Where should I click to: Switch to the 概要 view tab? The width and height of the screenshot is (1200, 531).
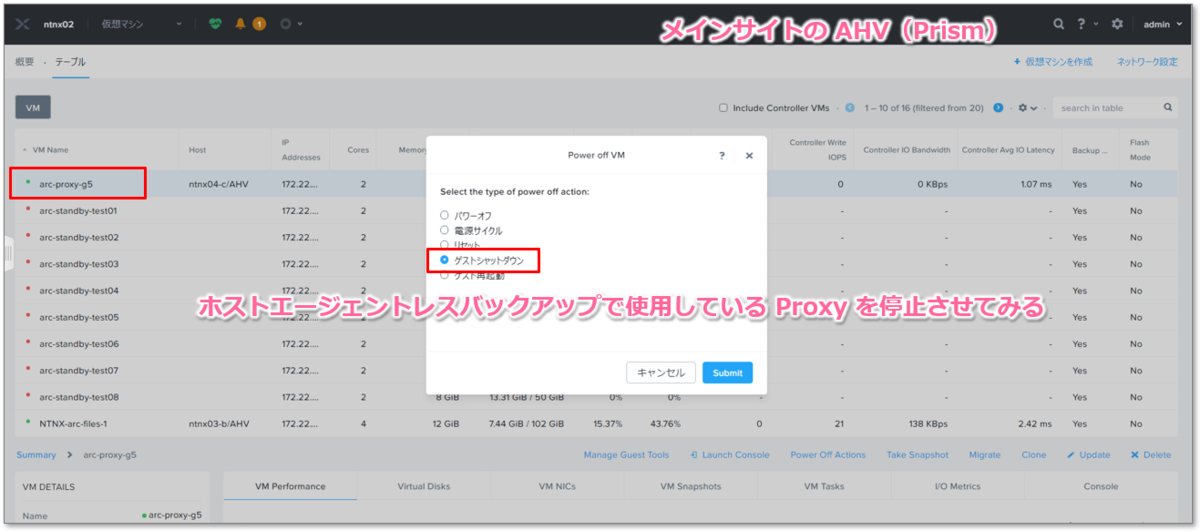(x=25, y=62)
